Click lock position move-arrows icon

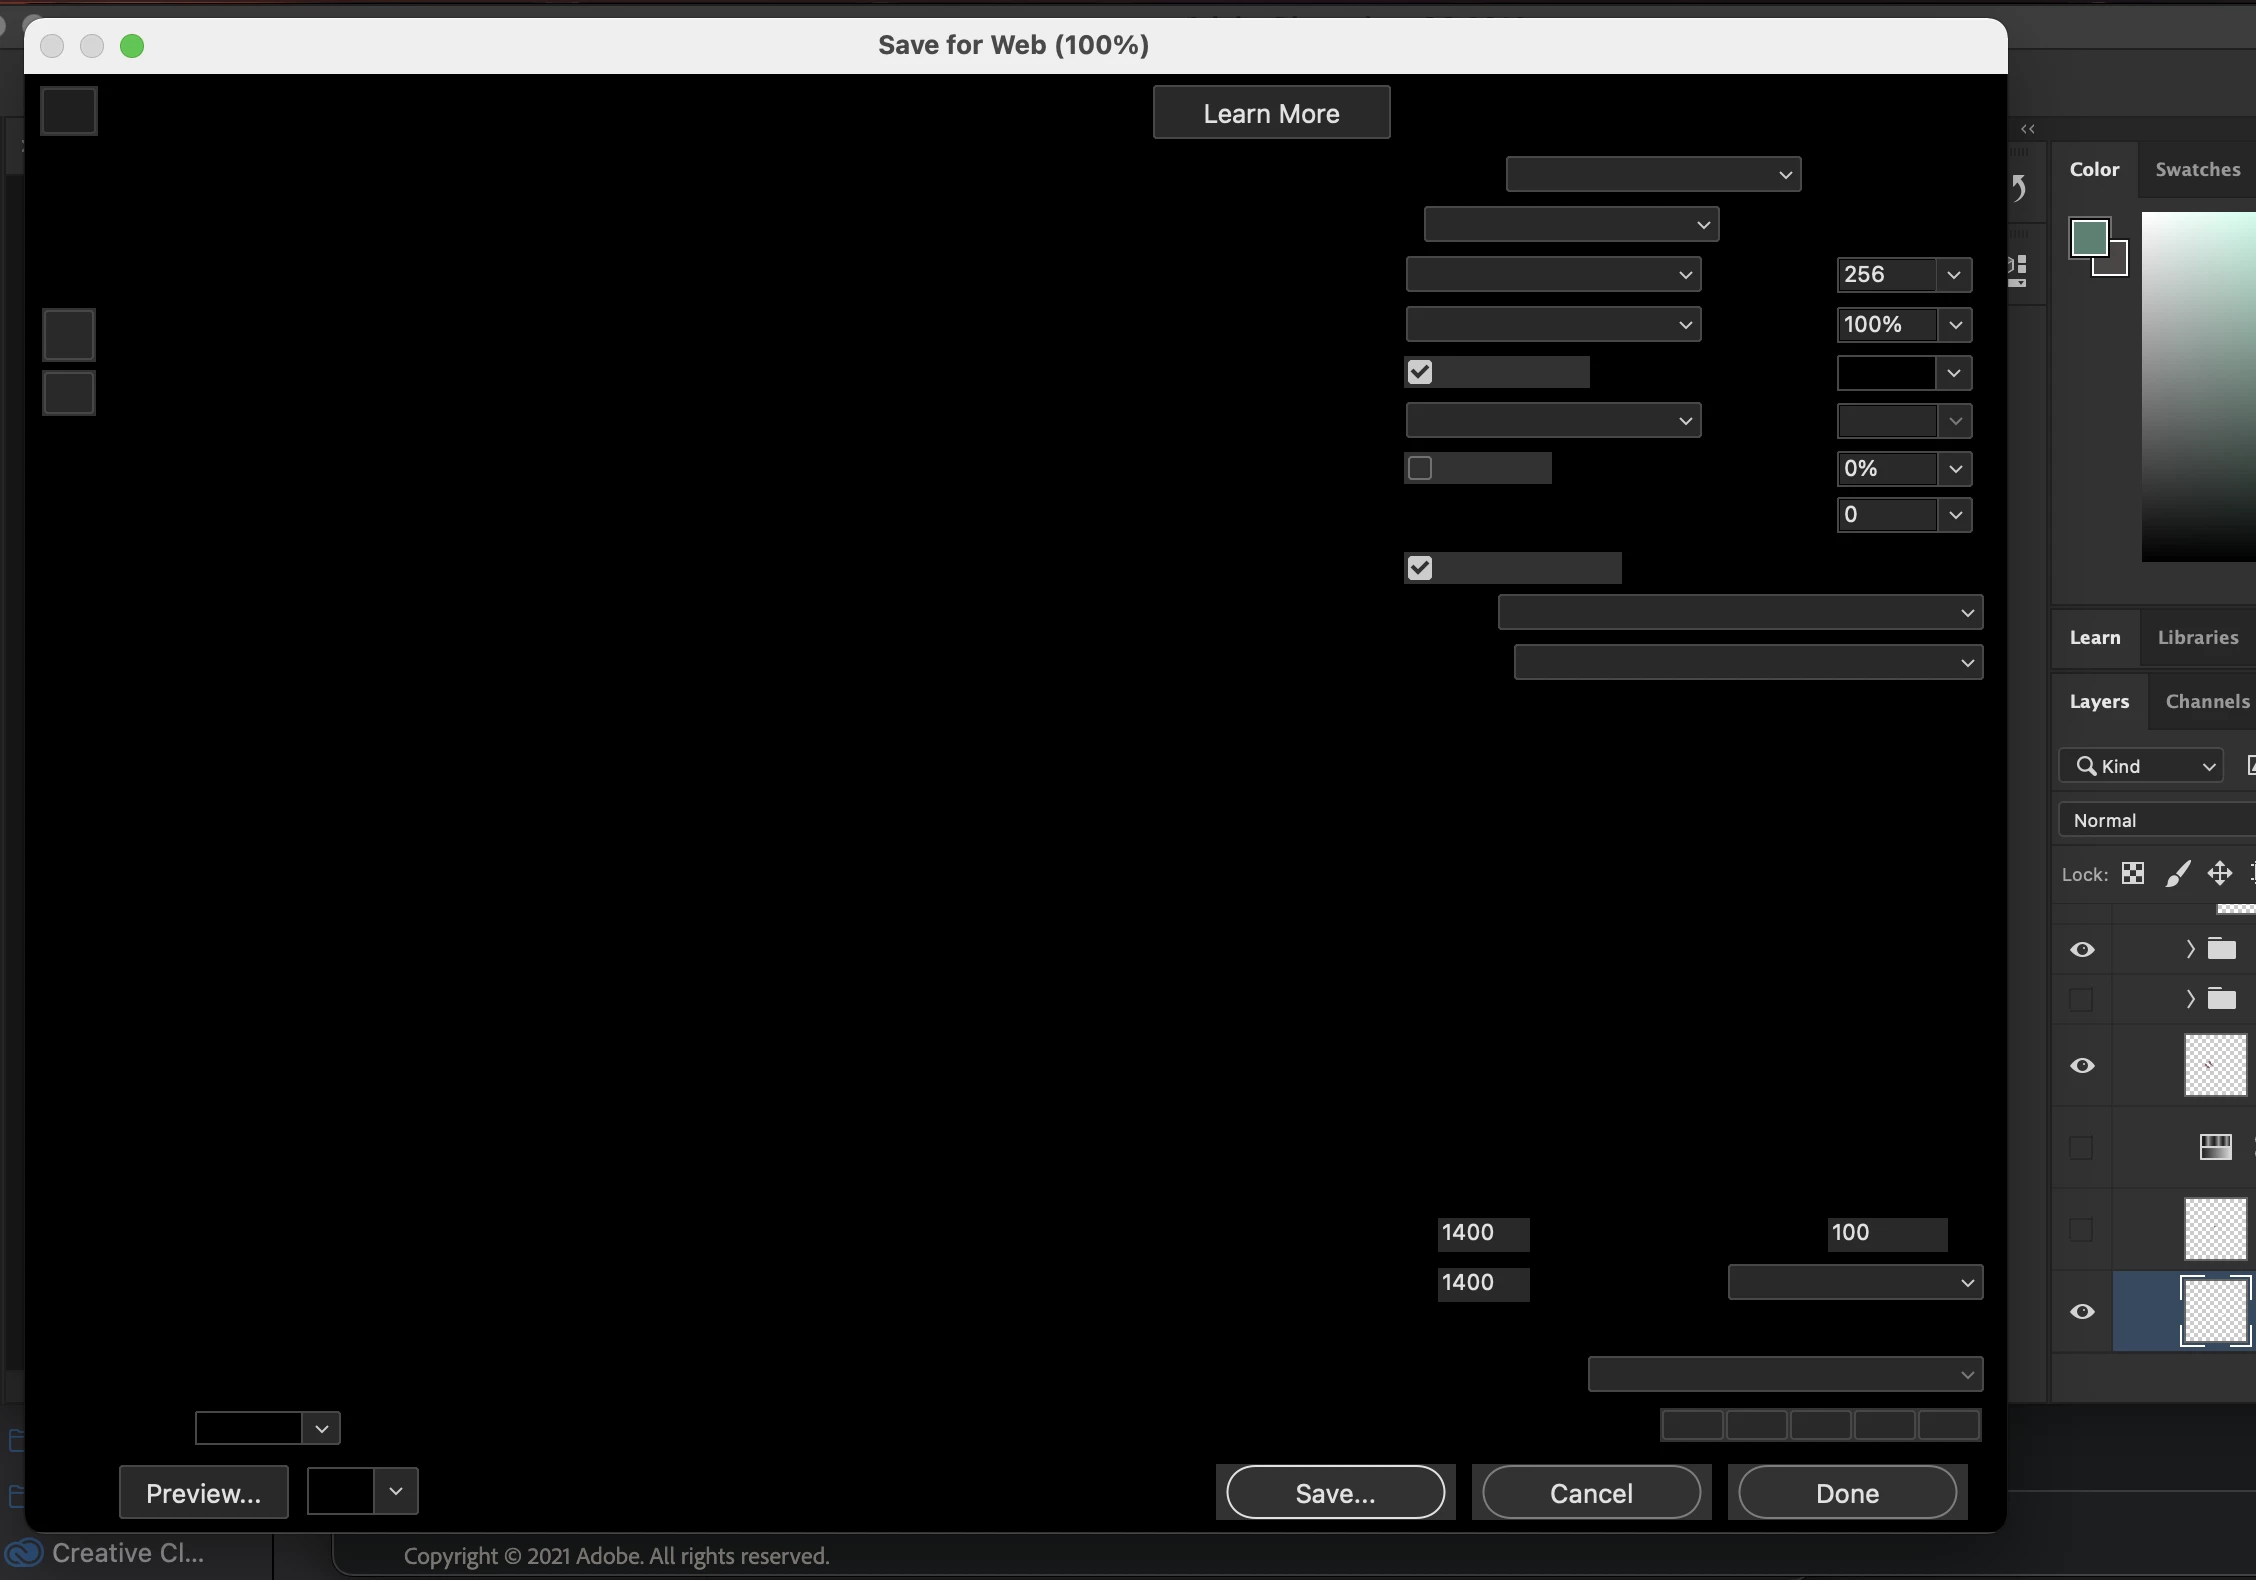click(x=2220, y=873)
